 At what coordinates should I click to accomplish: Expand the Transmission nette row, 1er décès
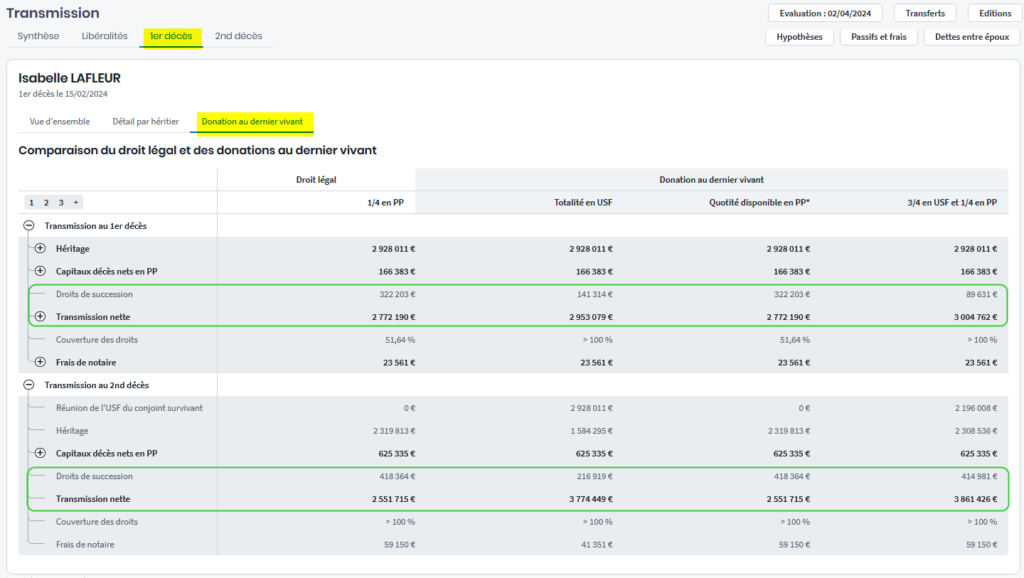point(40,317)
